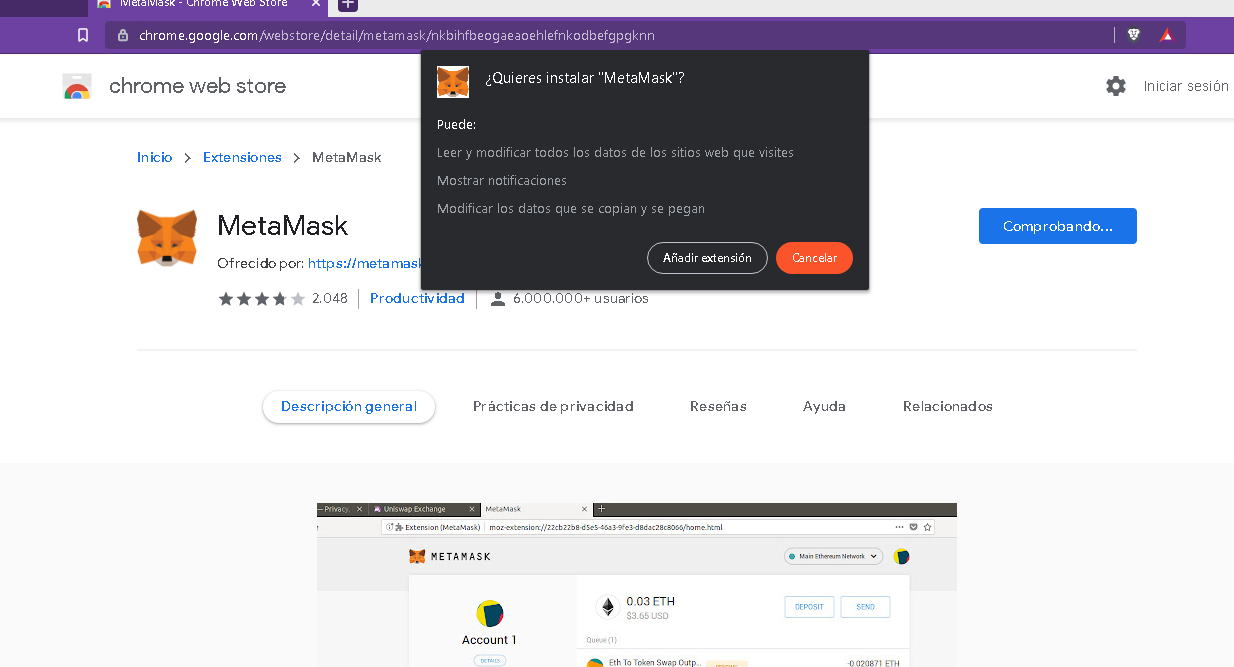The image size is (1234, 667).
Task: Click the Chrome Web Store rainbow logo
Action: 76,87
